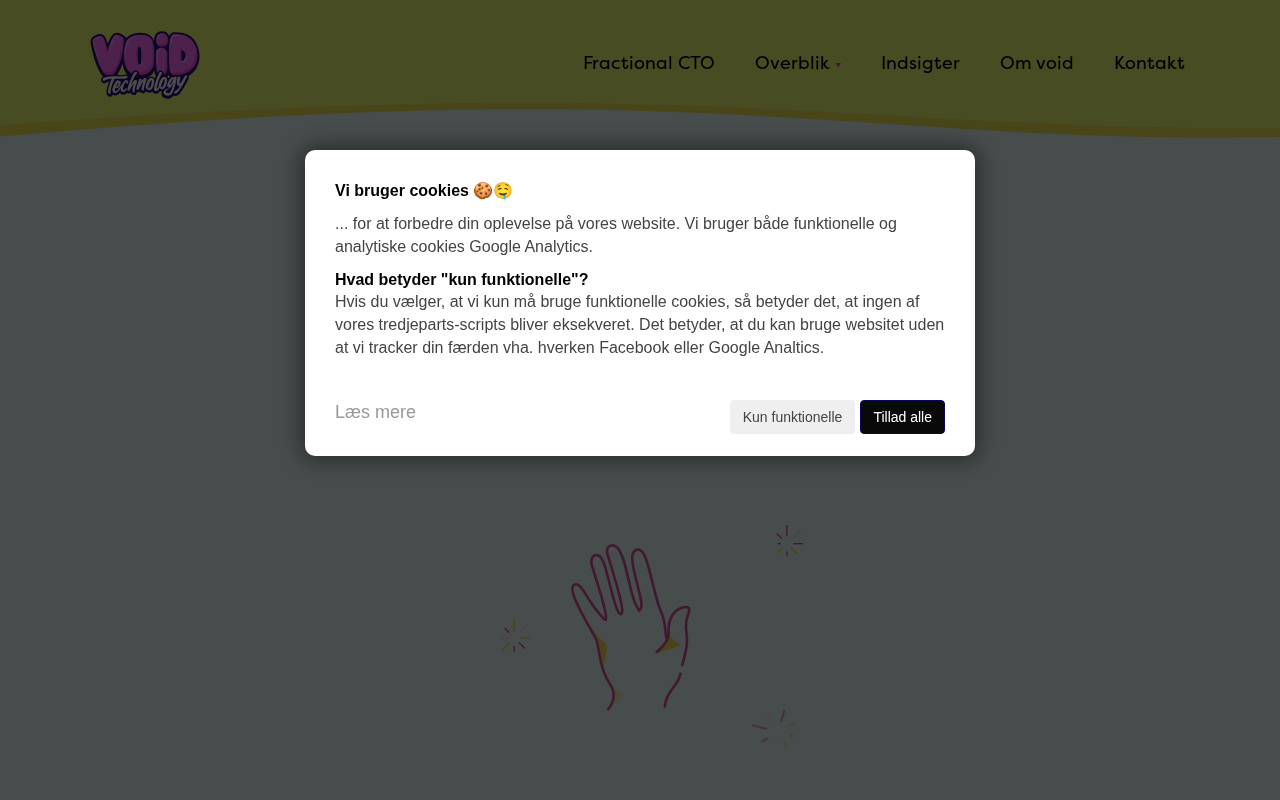Open the Om void page
Image resolution: width=1280 pixels, height=800 pixels.
pyautogui.click(x=1037, y=63)
